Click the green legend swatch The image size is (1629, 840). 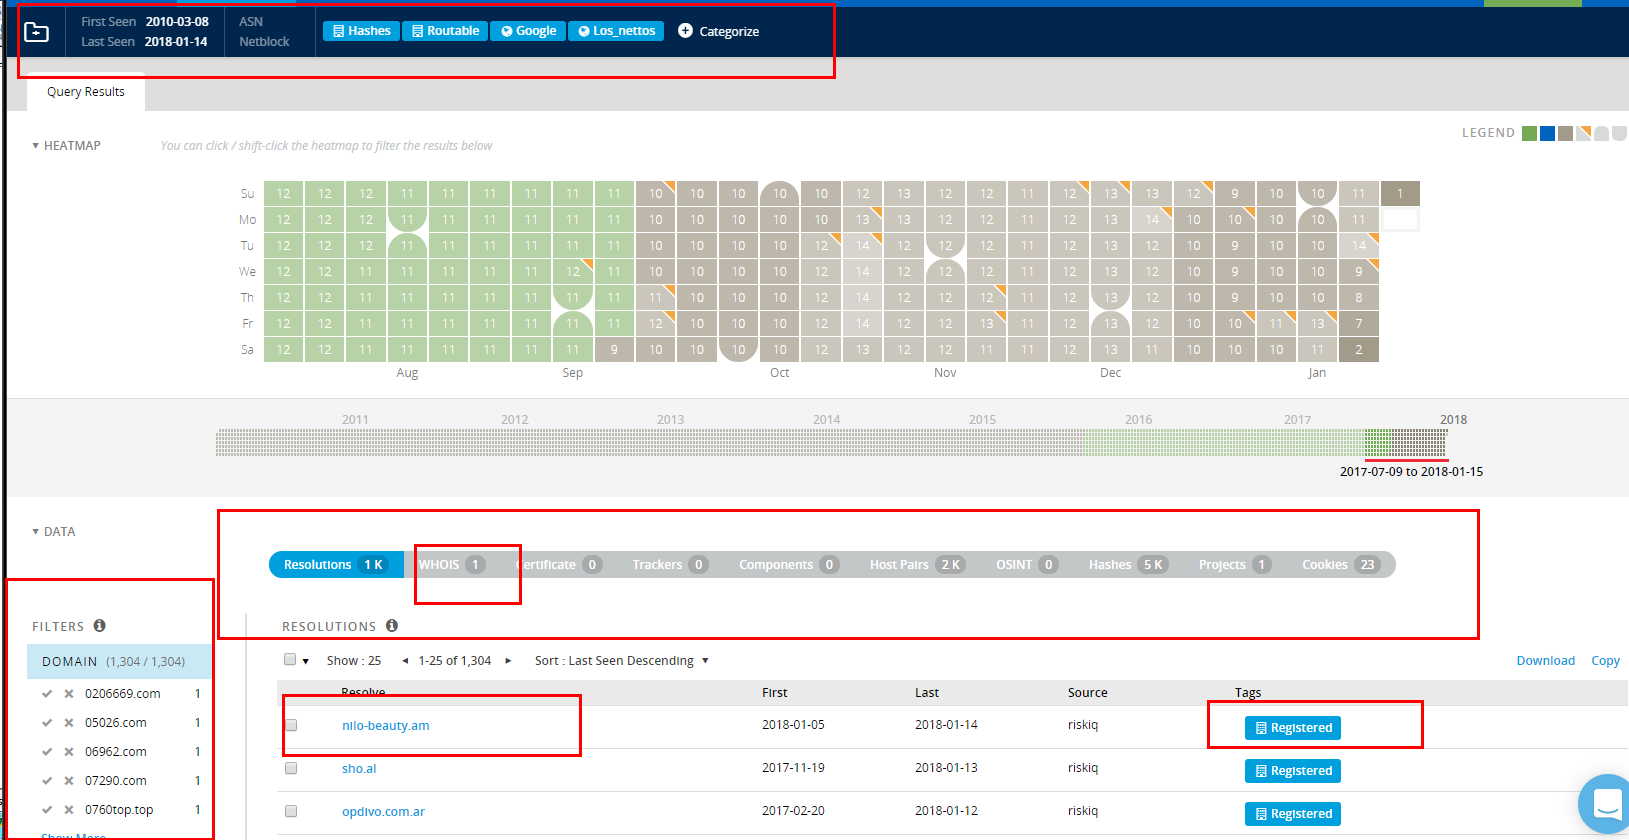click(x=1529, y=134)
